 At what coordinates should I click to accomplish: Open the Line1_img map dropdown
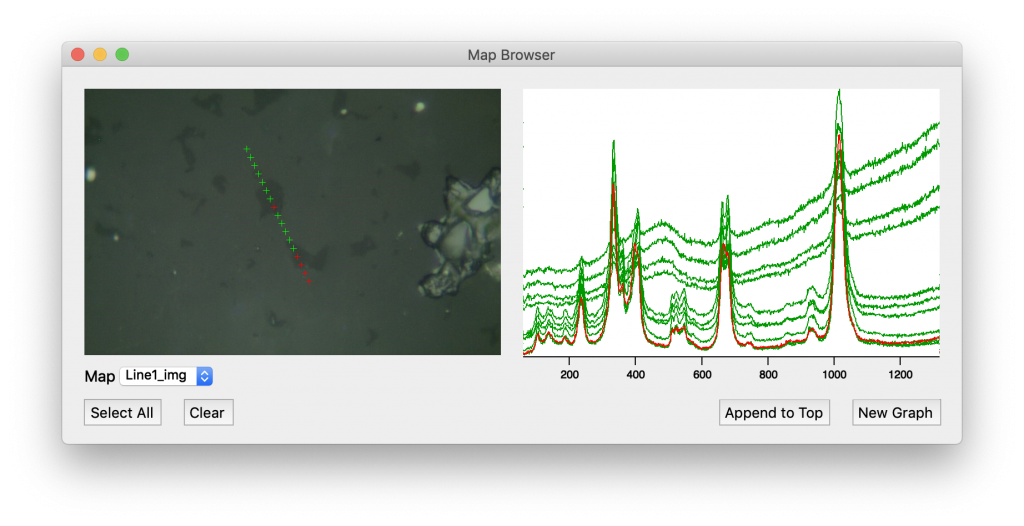point(166,376)
